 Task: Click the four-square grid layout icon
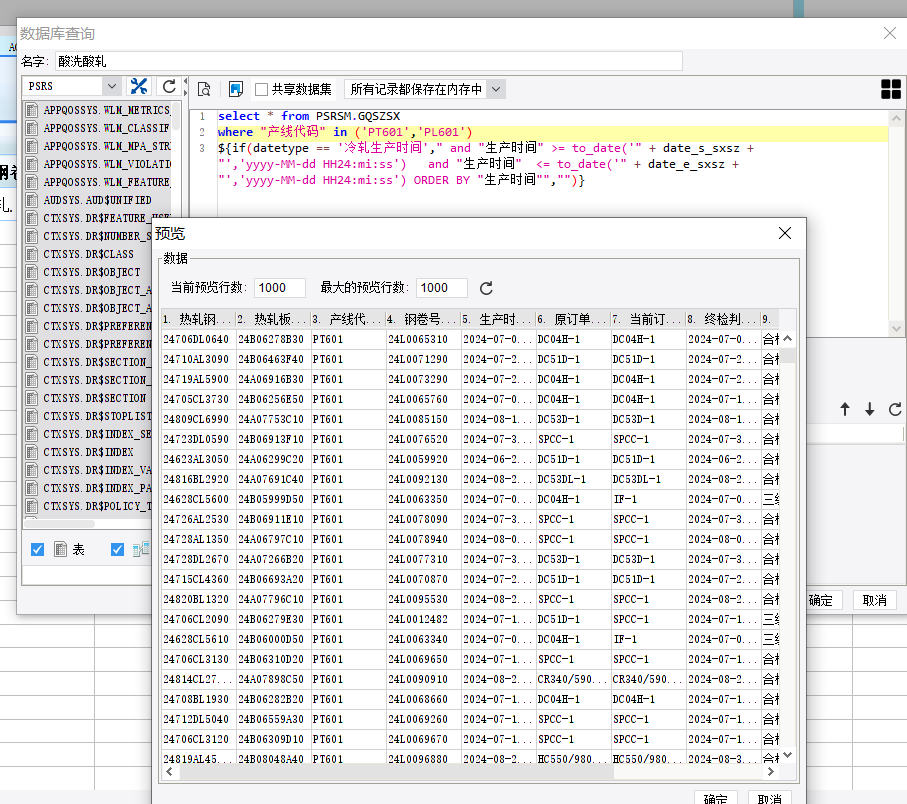[891, 89]
